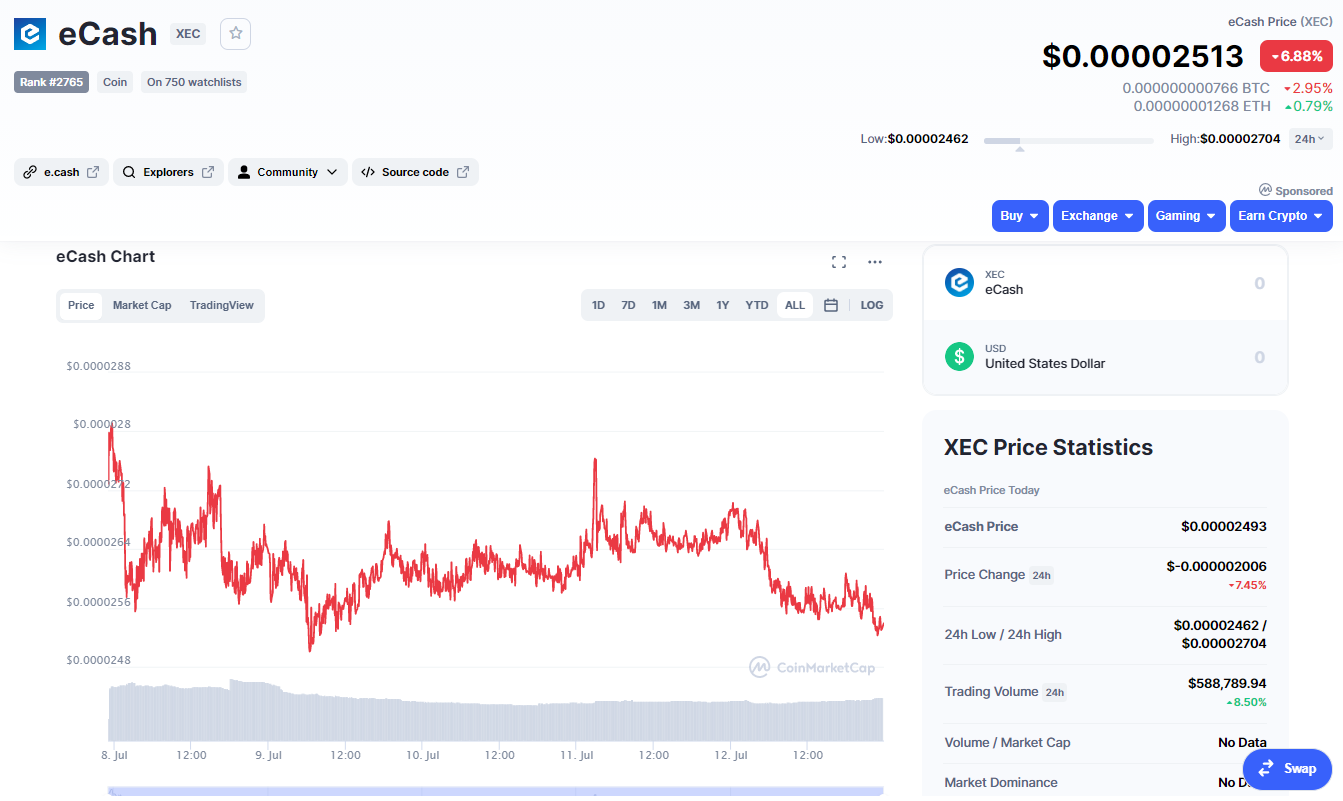1343x801 pixels.
Task: Click the Explorers magnifier icon
Action: 129,172
